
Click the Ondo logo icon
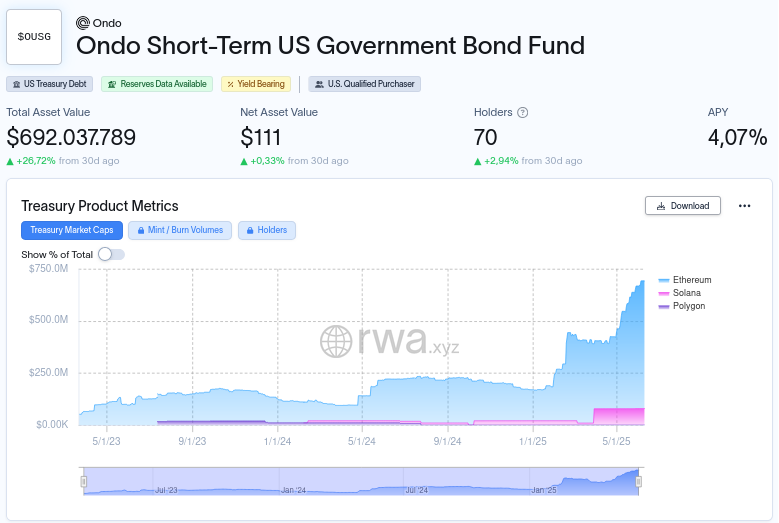(83, 23)
